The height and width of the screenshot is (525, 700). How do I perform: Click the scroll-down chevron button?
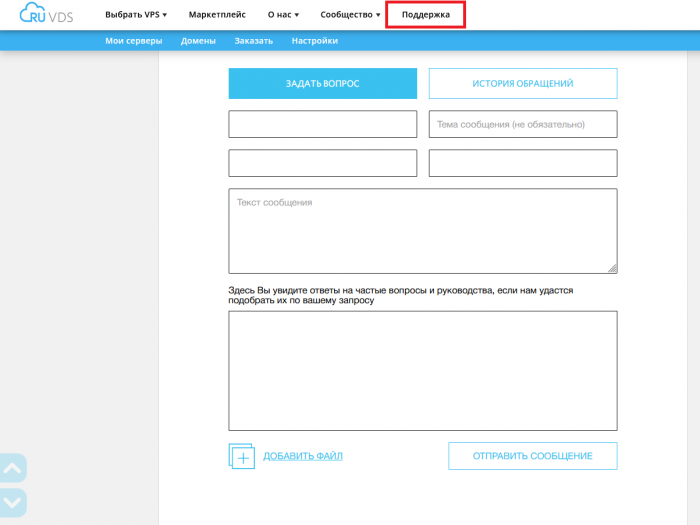[x=13, y=502]
